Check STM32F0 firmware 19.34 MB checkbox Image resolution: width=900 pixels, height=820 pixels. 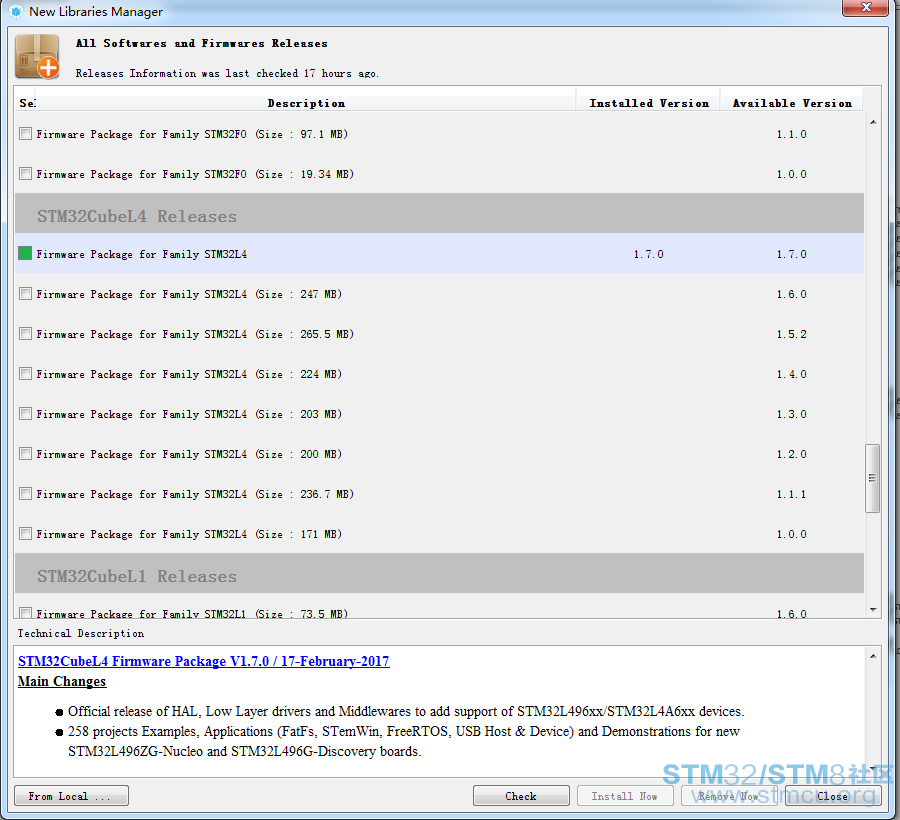click(x=25, y=173)
